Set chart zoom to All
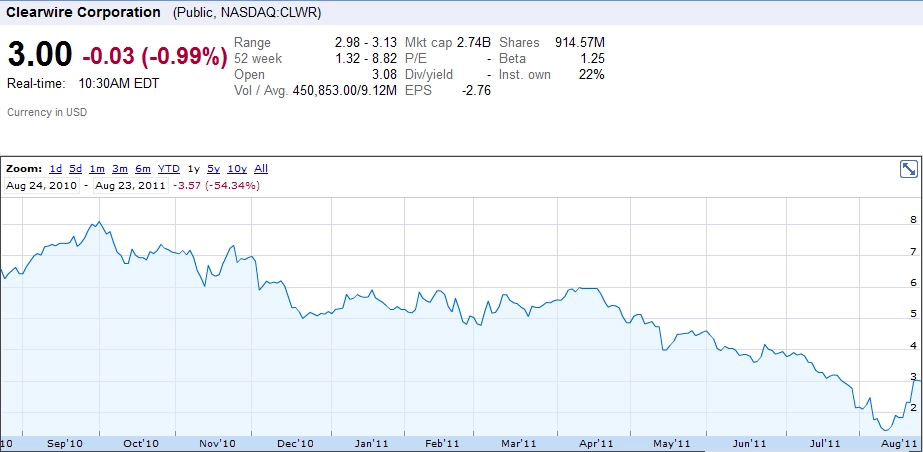The width and height of the screenshot is (923, 452). 261,169
